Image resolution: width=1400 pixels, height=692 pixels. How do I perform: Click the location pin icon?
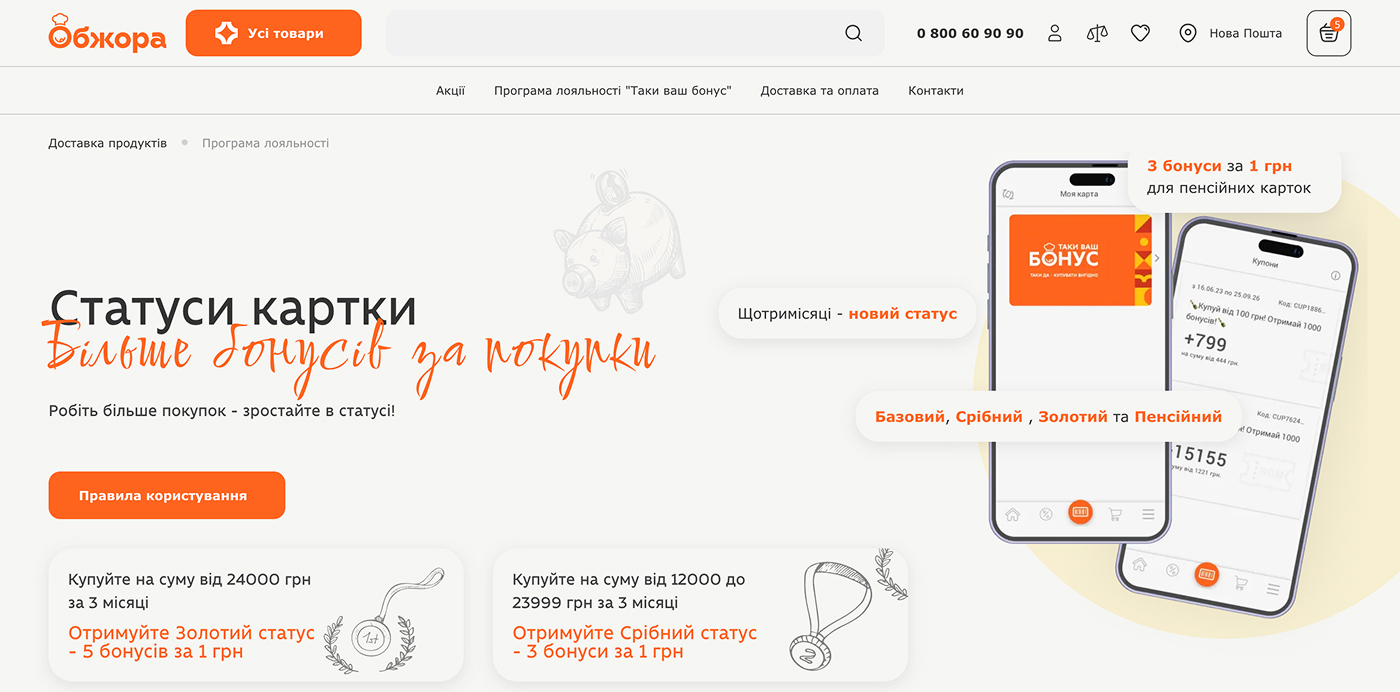1188,33
